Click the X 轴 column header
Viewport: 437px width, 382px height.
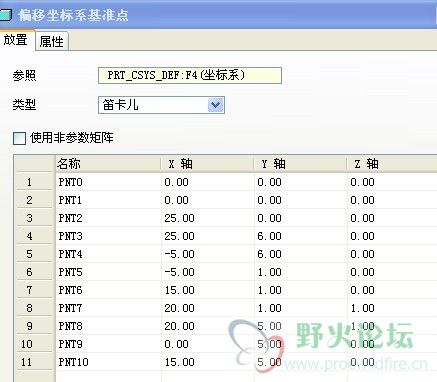pyautogui.click(x=207, y=164)
